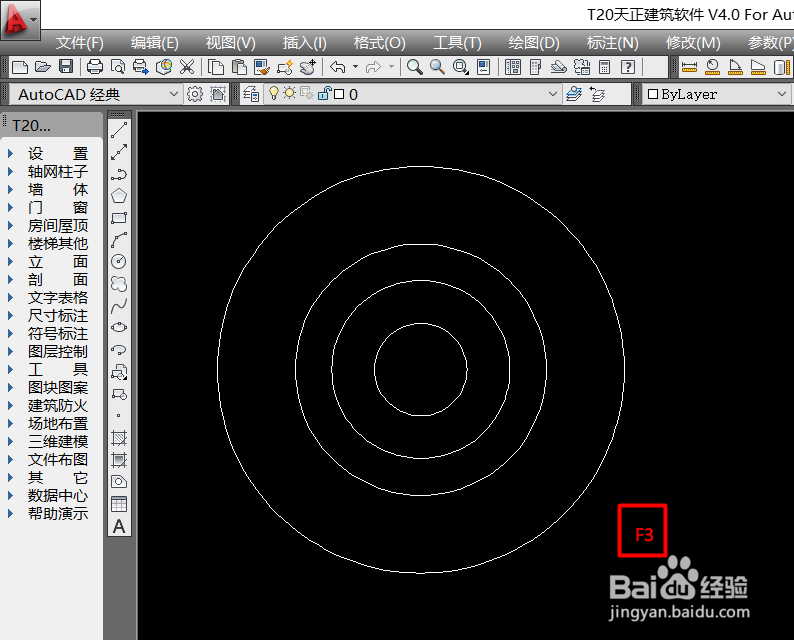Open the 插入(I) menu
Image resolution: width=794 pixels, height=640 pixels.
coord(304,43)
